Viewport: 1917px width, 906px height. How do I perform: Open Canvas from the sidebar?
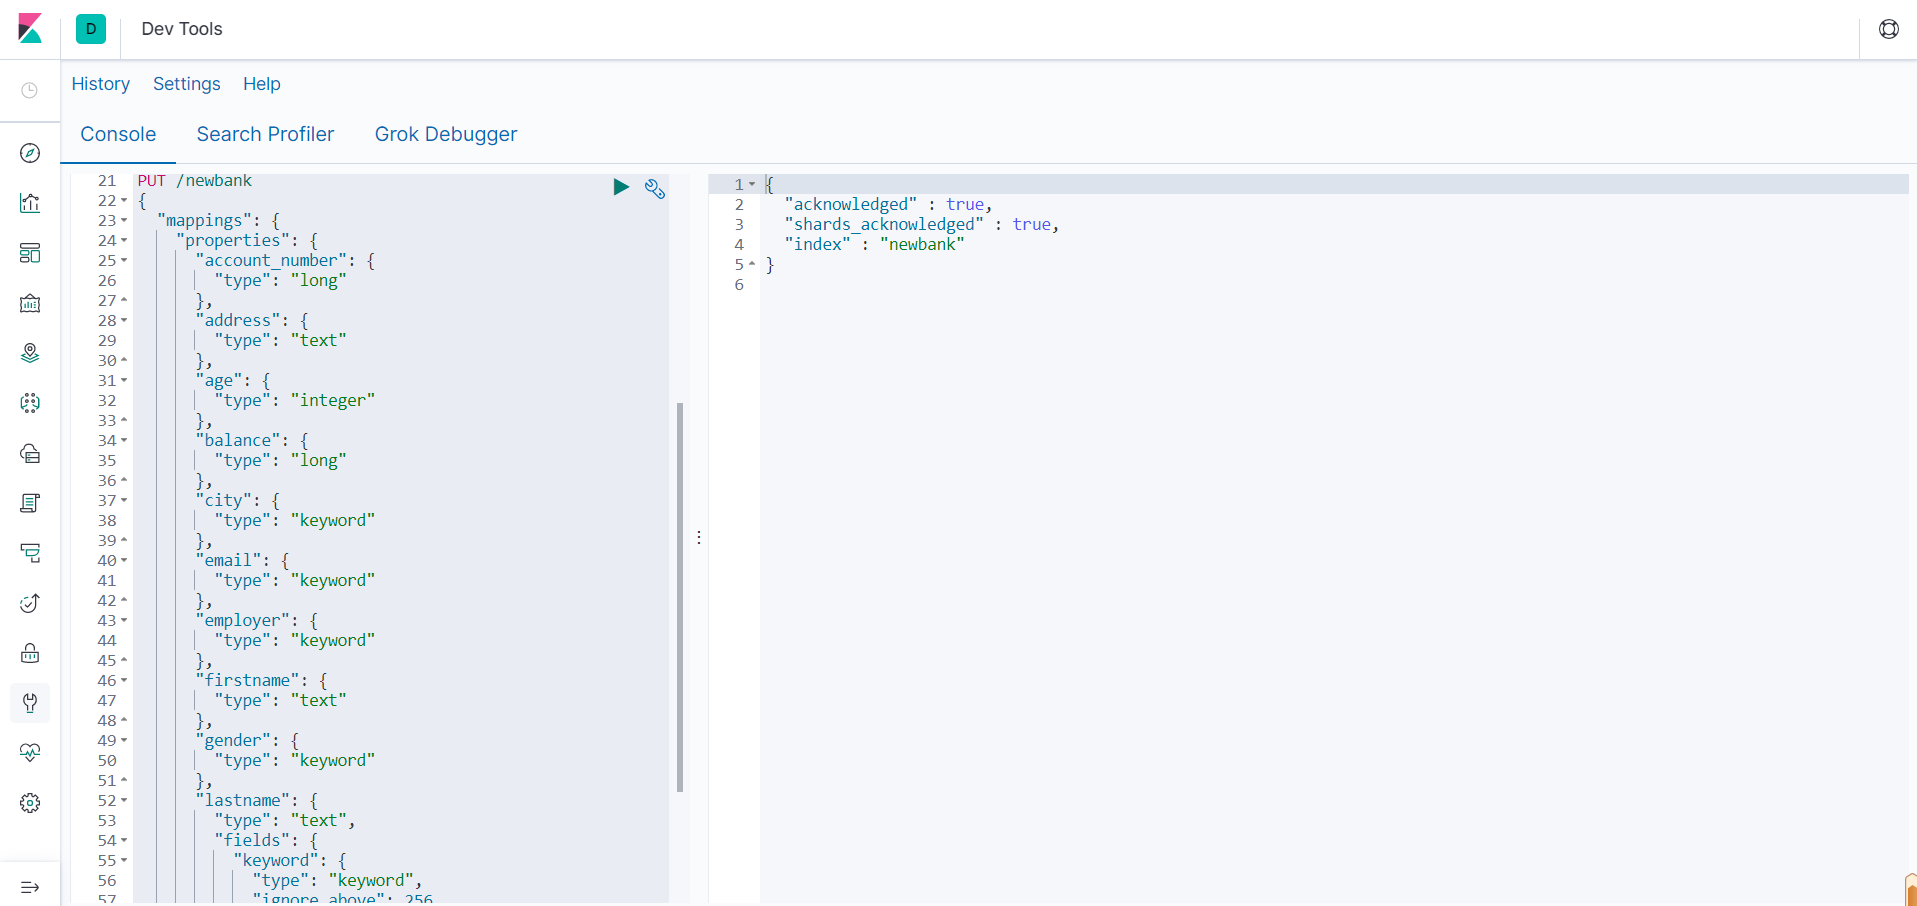[x=30, y=303]
